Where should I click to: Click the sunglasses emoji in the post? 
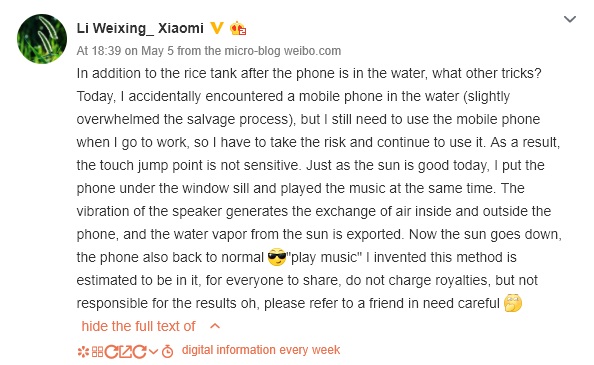[277, 257]
